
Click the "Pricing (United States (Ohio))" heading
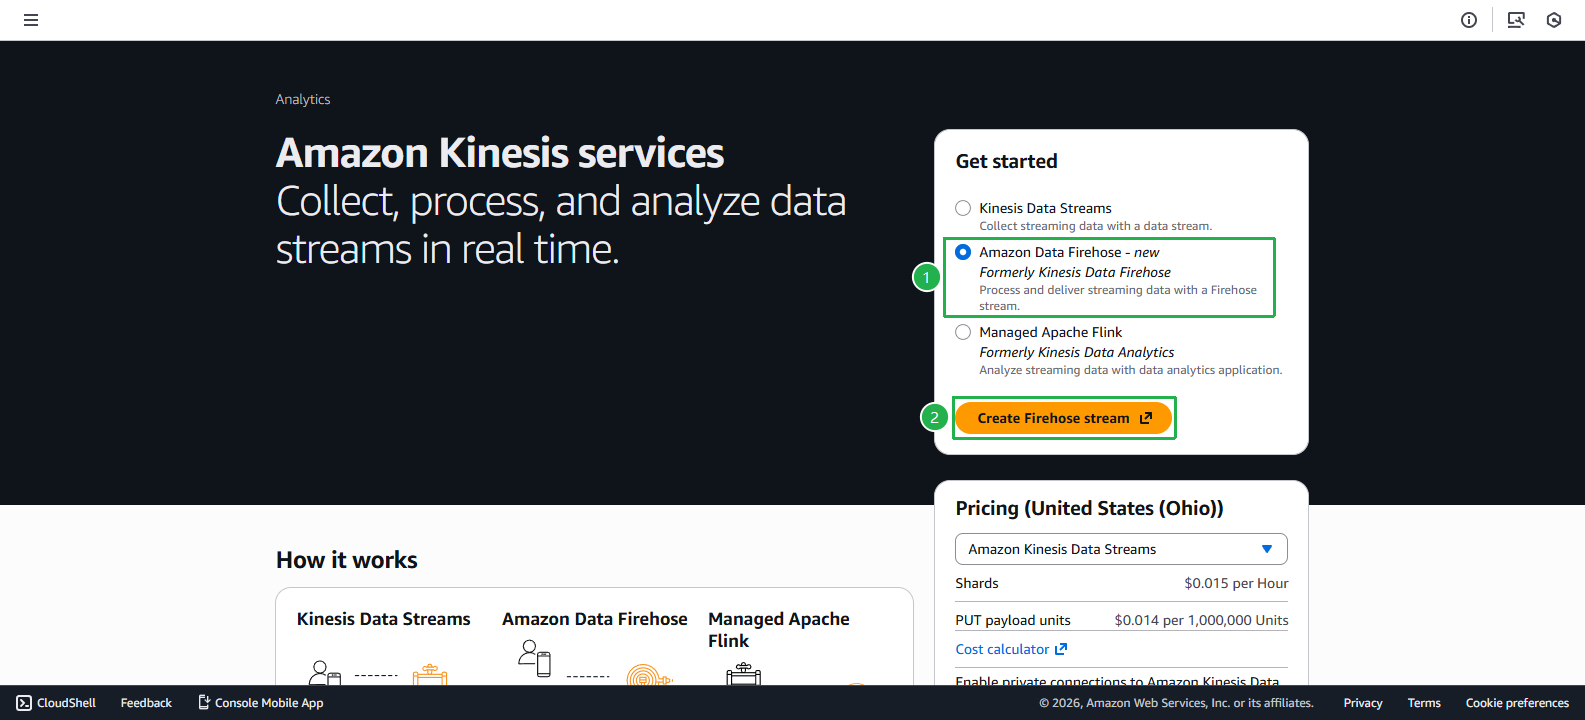coord(1089,508)
